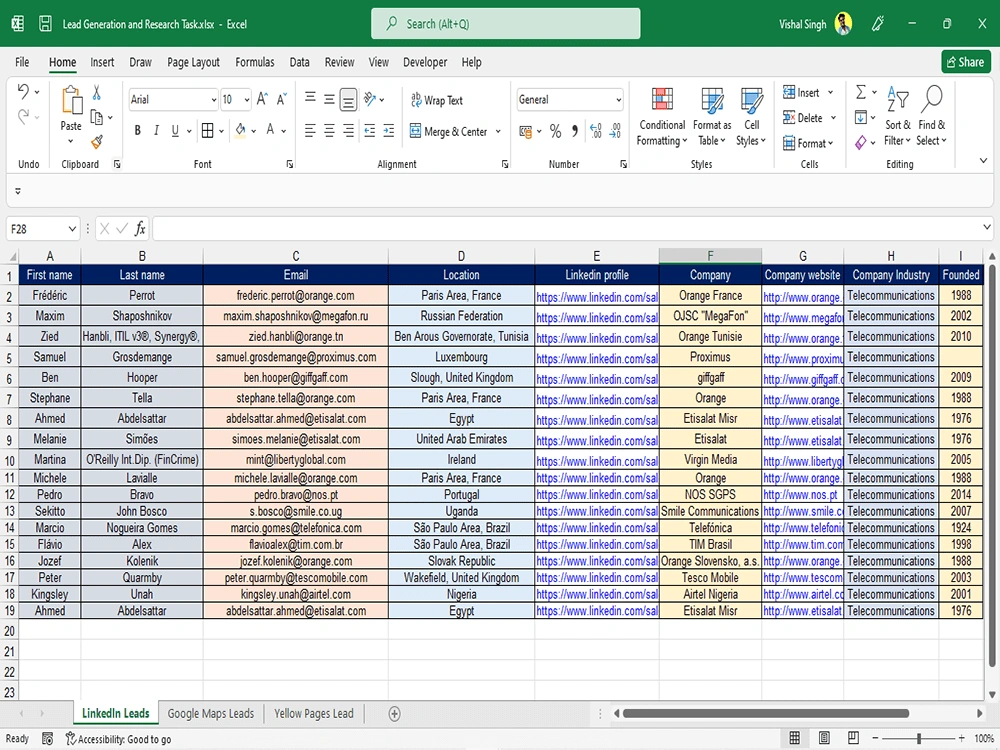The image size is (1000, 750).
Task: Click the Increase Indent icon
Action: click(388, 131)
